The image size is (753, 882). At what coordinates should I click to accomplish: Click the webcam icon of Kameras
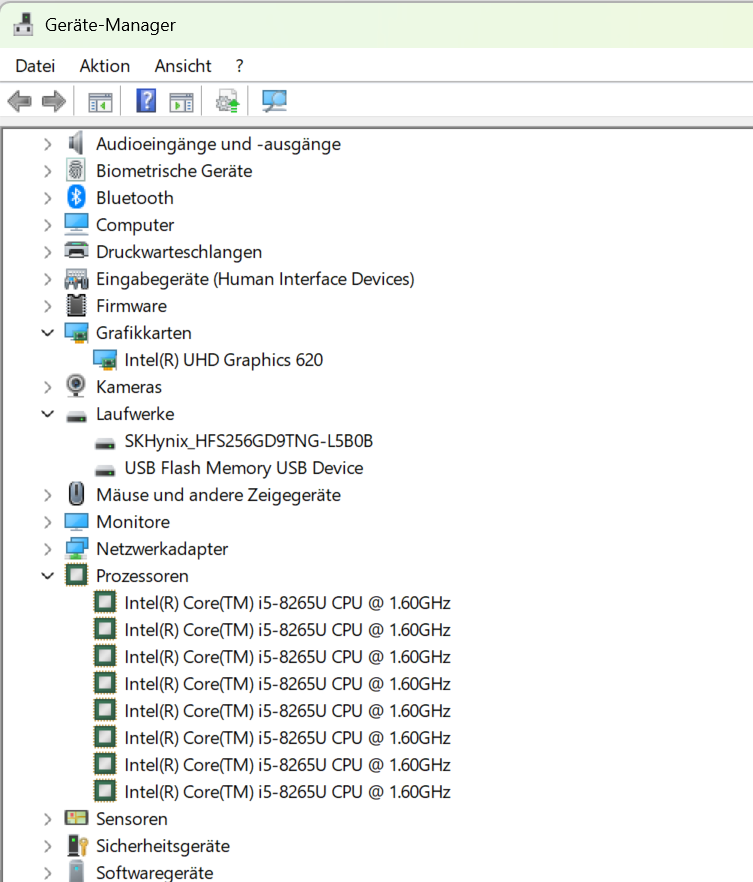click(76, 386)
